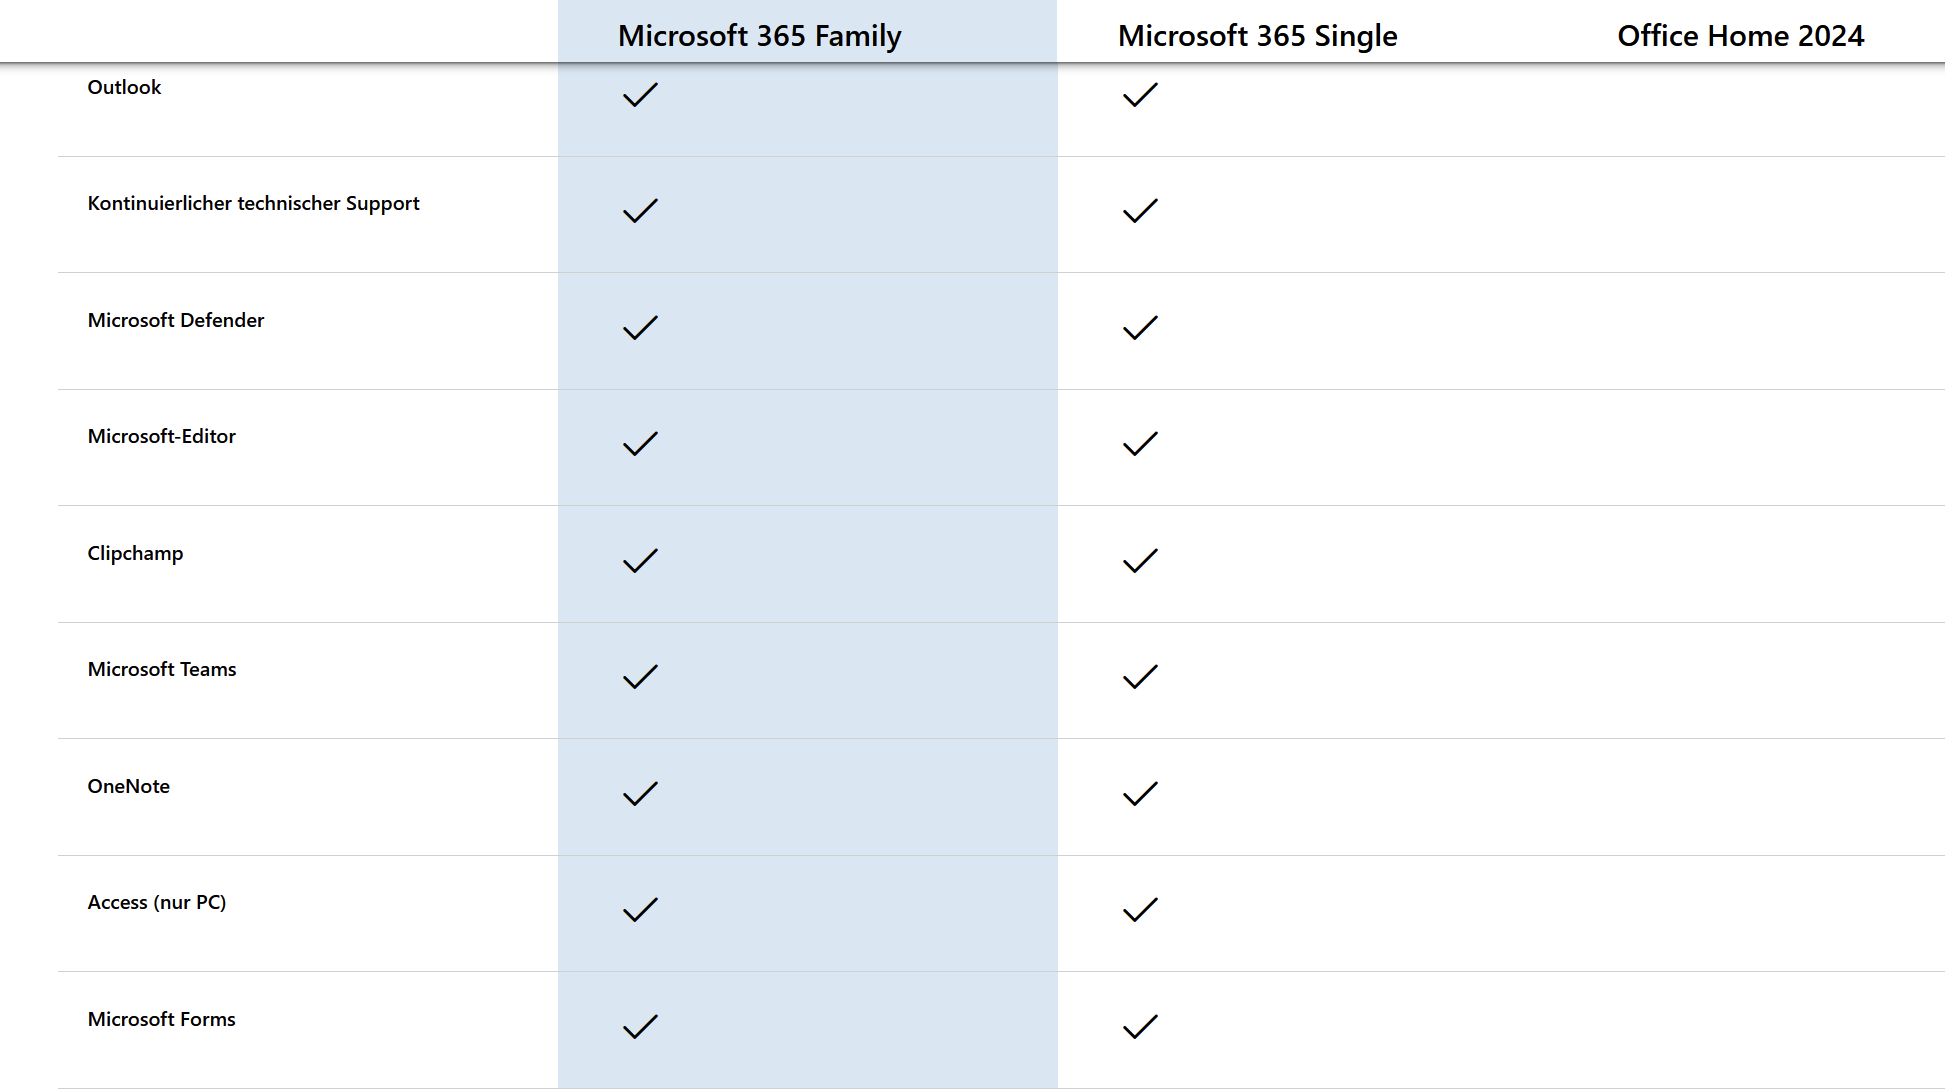
Task: Click Clipchamp checkmark under 365 Single
Action: [1140, 561]
